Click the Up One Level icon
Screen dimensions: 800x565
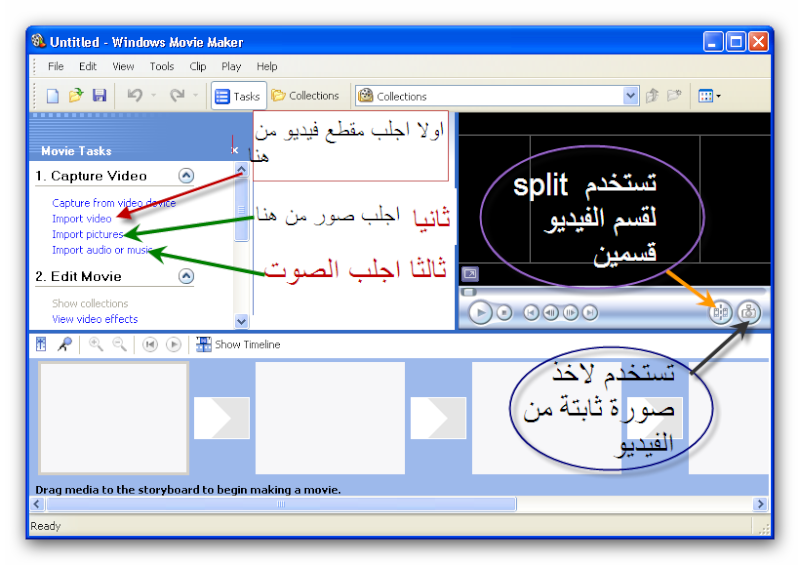[652, 95]
